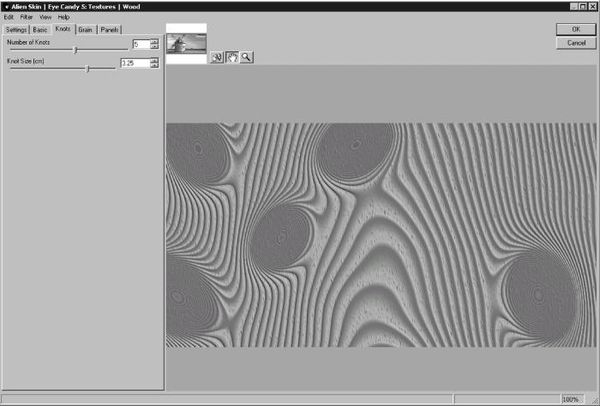
Task: Select the magnifier zoom tool
Action: [x=246, y=58]
